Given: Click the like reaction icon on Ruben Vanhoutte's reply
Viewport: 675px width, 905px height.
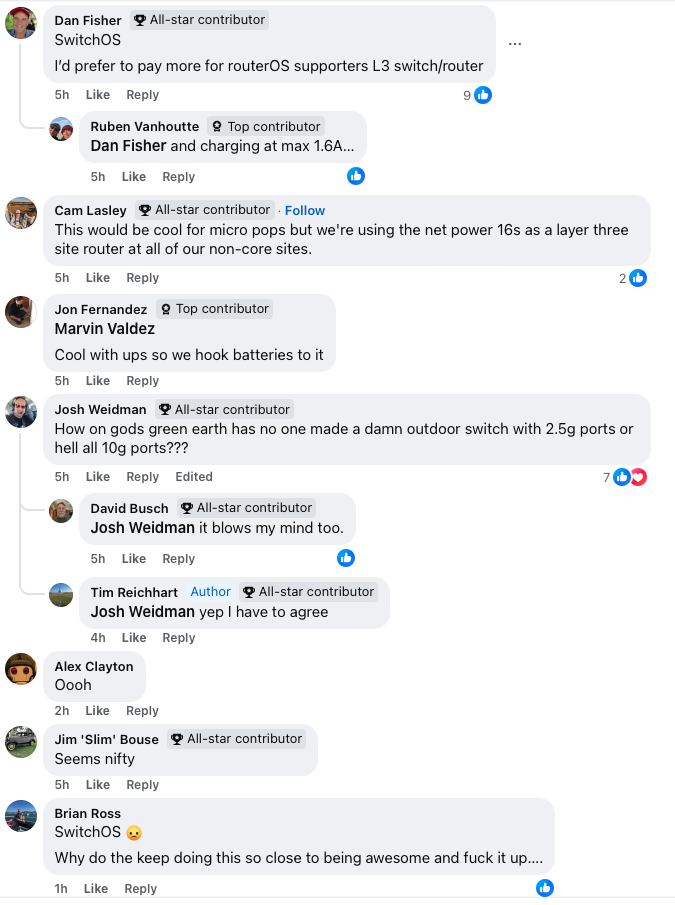Looking at the screenshot, I should [356, 176].
